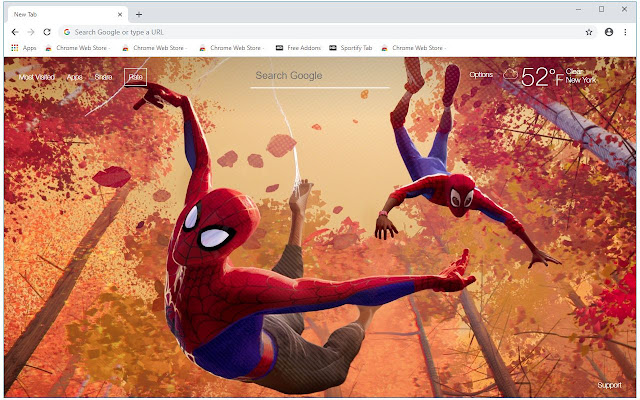Open the Support link
640x400 pixels.
609,385
